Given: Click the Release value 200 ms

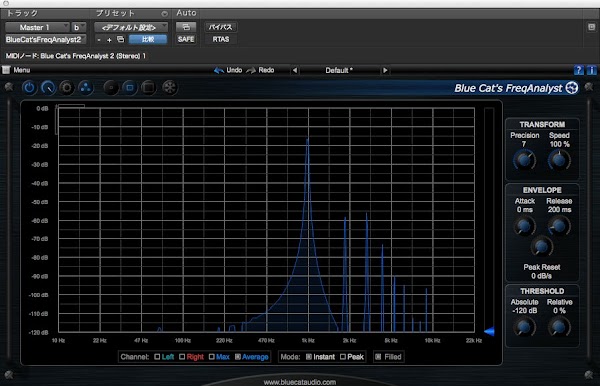Looking at the screenshot, I should (559, 210).
